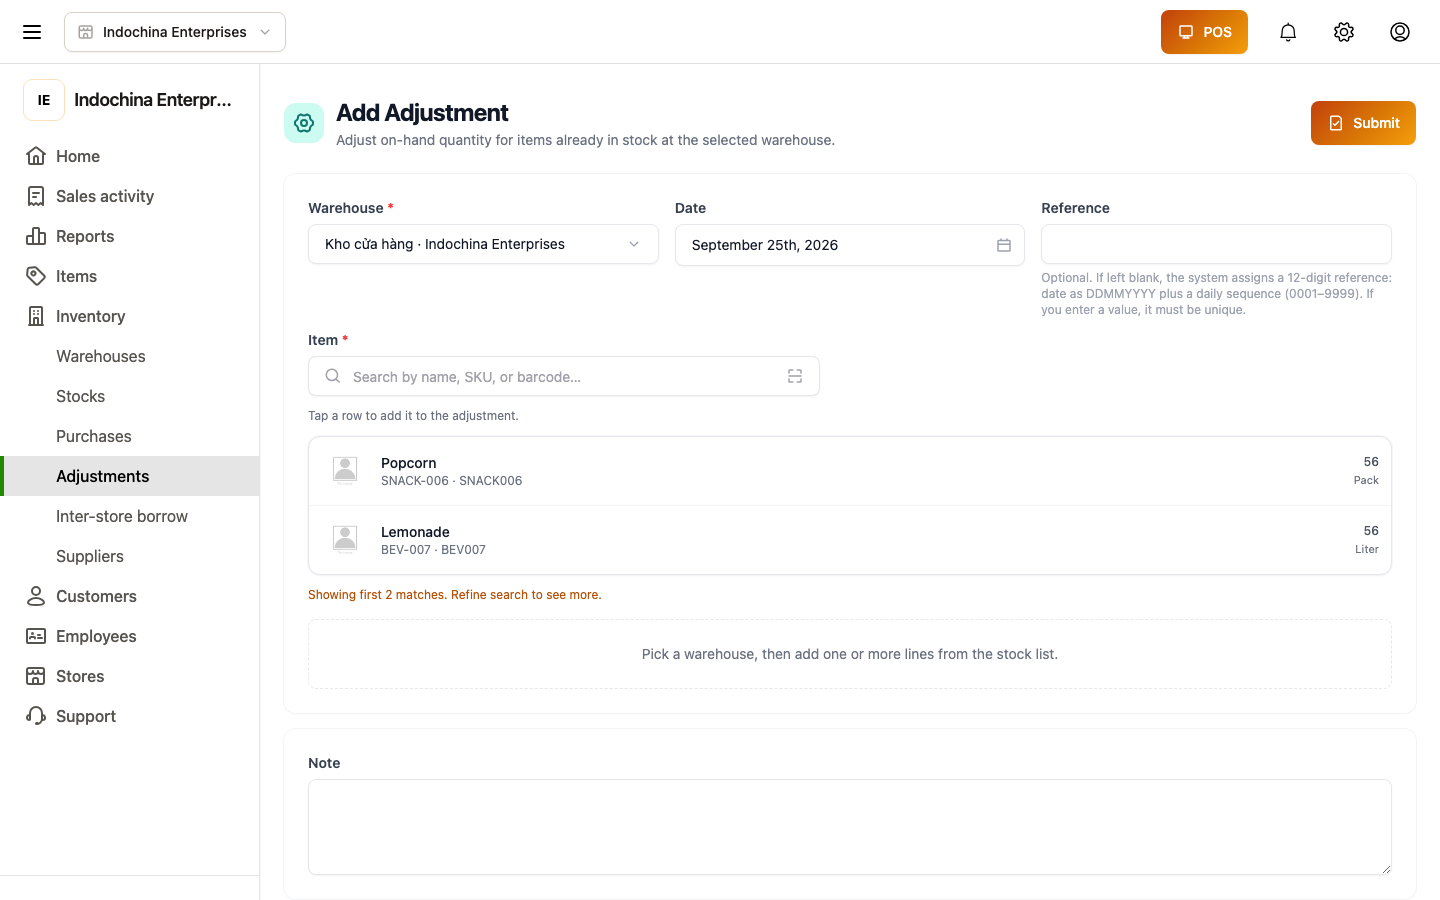Click the item search box
The height and width of the screenshot is (900, 1440).
point(564,376)
